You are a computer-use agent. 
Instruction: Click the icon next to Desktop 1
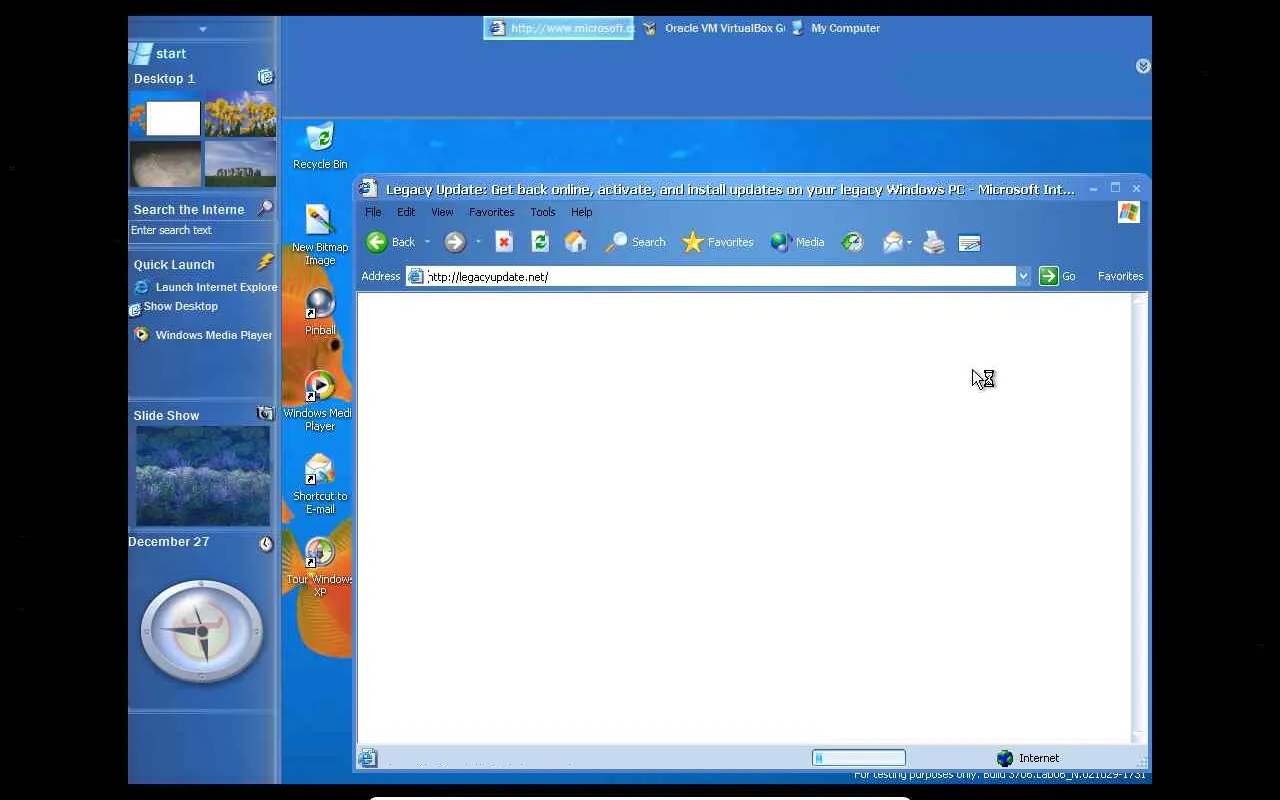[x=265, y=77]
